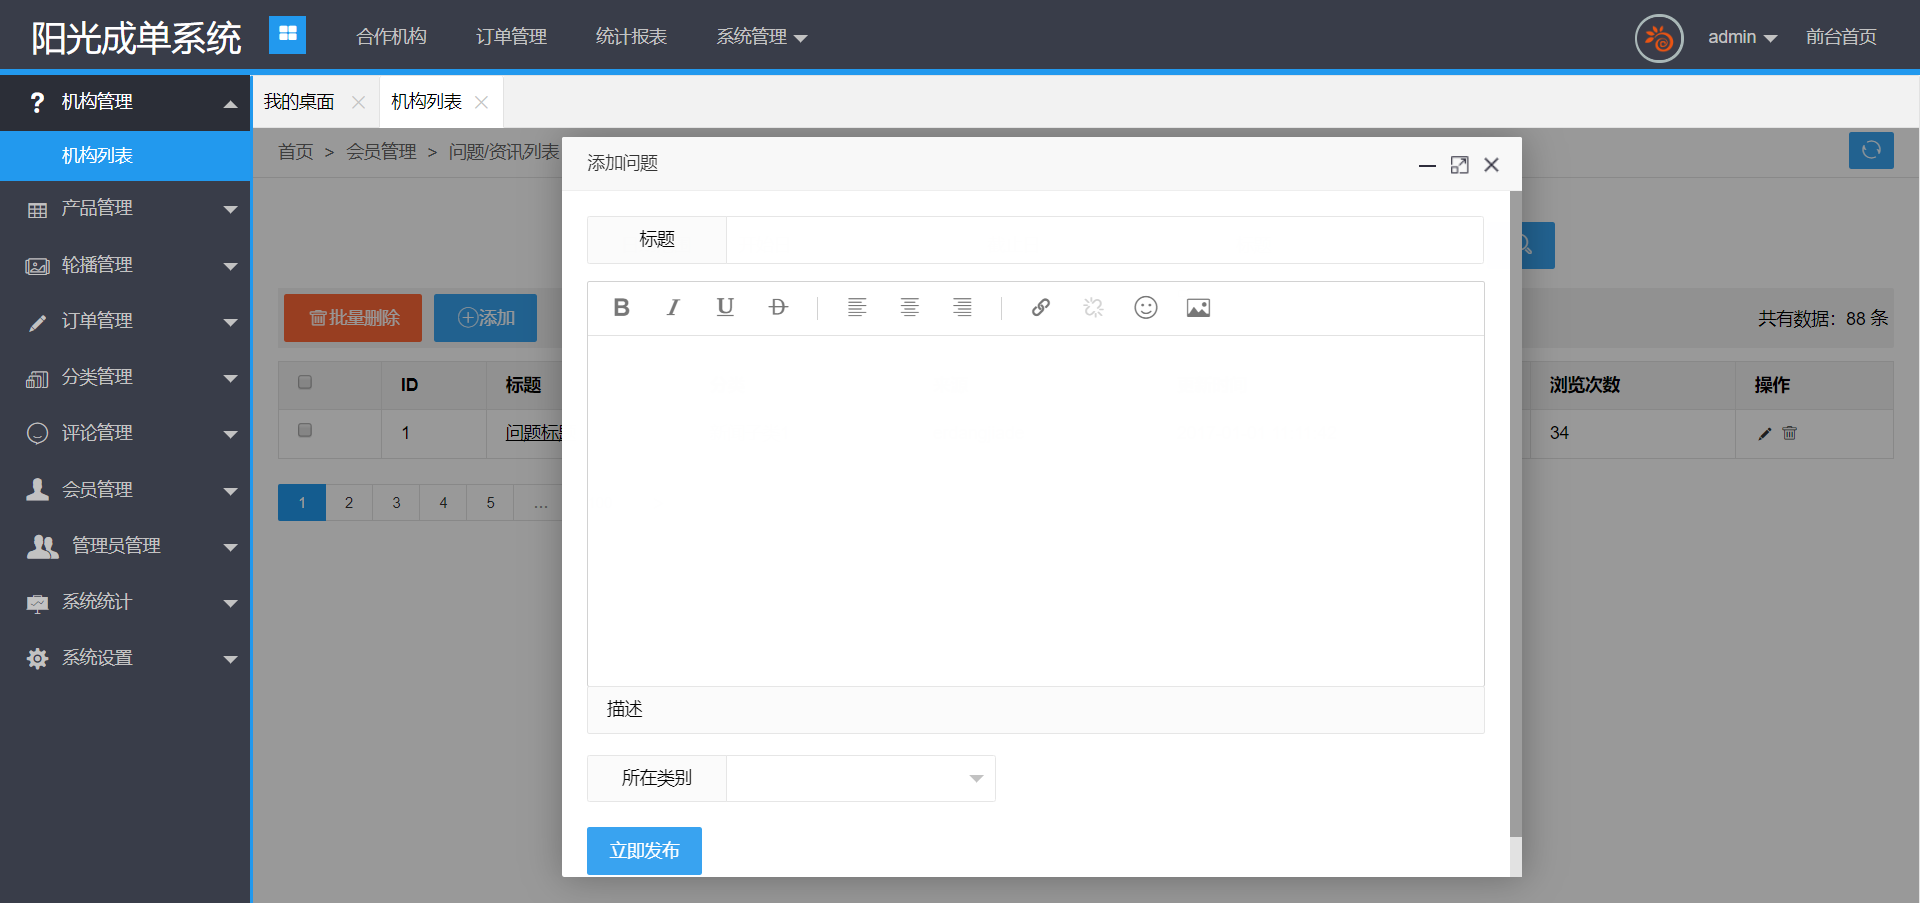Open the admin user dropdown
Image resolution: width=1920 pixels, height=903 pixels.
point(1741,38)
